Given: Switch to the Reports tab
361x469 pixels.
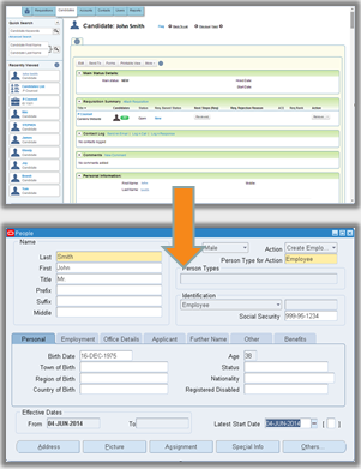Looking at the screenshot, I should point(135,11).
